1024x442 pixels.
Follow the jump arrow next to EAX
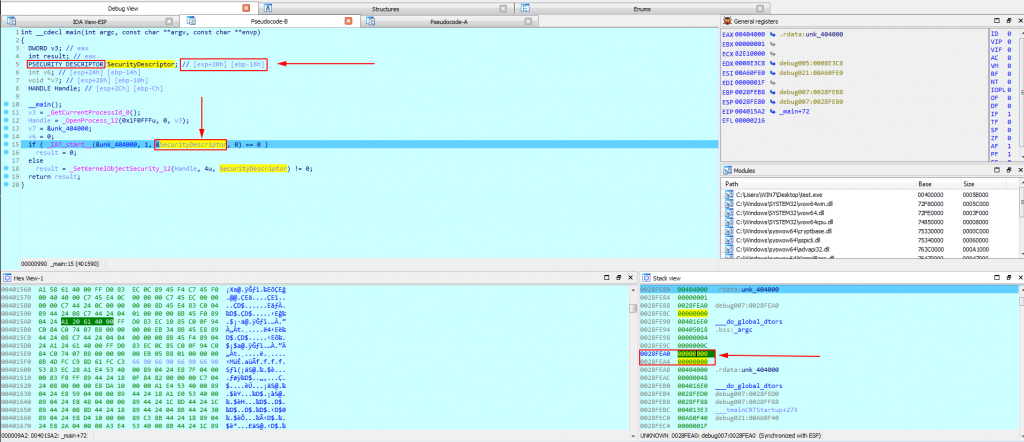pos(773,34)
